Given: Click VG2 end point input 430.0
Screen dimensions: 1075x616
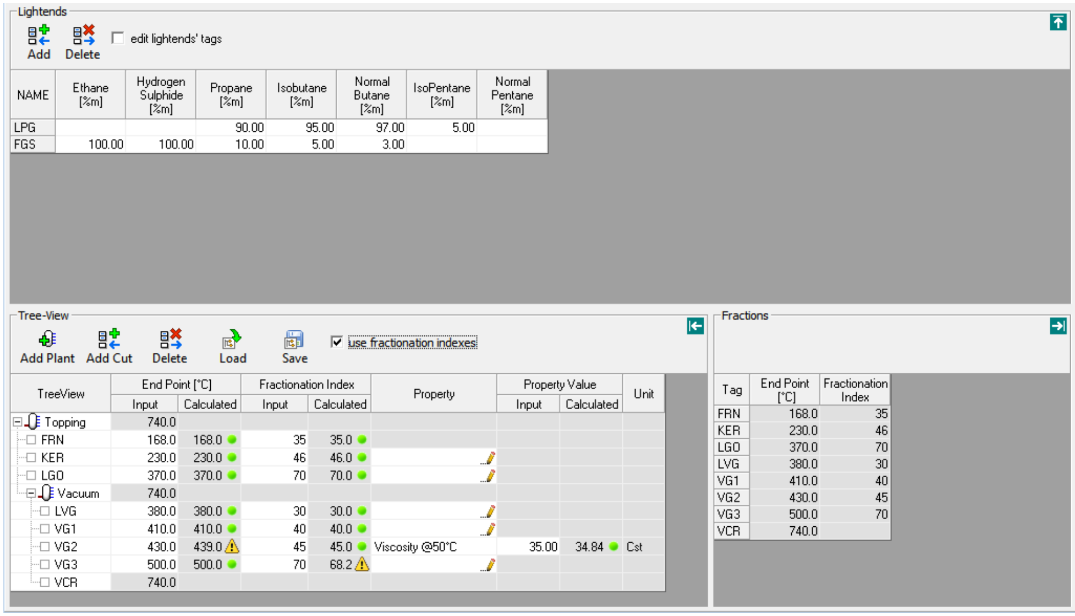Looking at the screenshot, I should [145, 547].
